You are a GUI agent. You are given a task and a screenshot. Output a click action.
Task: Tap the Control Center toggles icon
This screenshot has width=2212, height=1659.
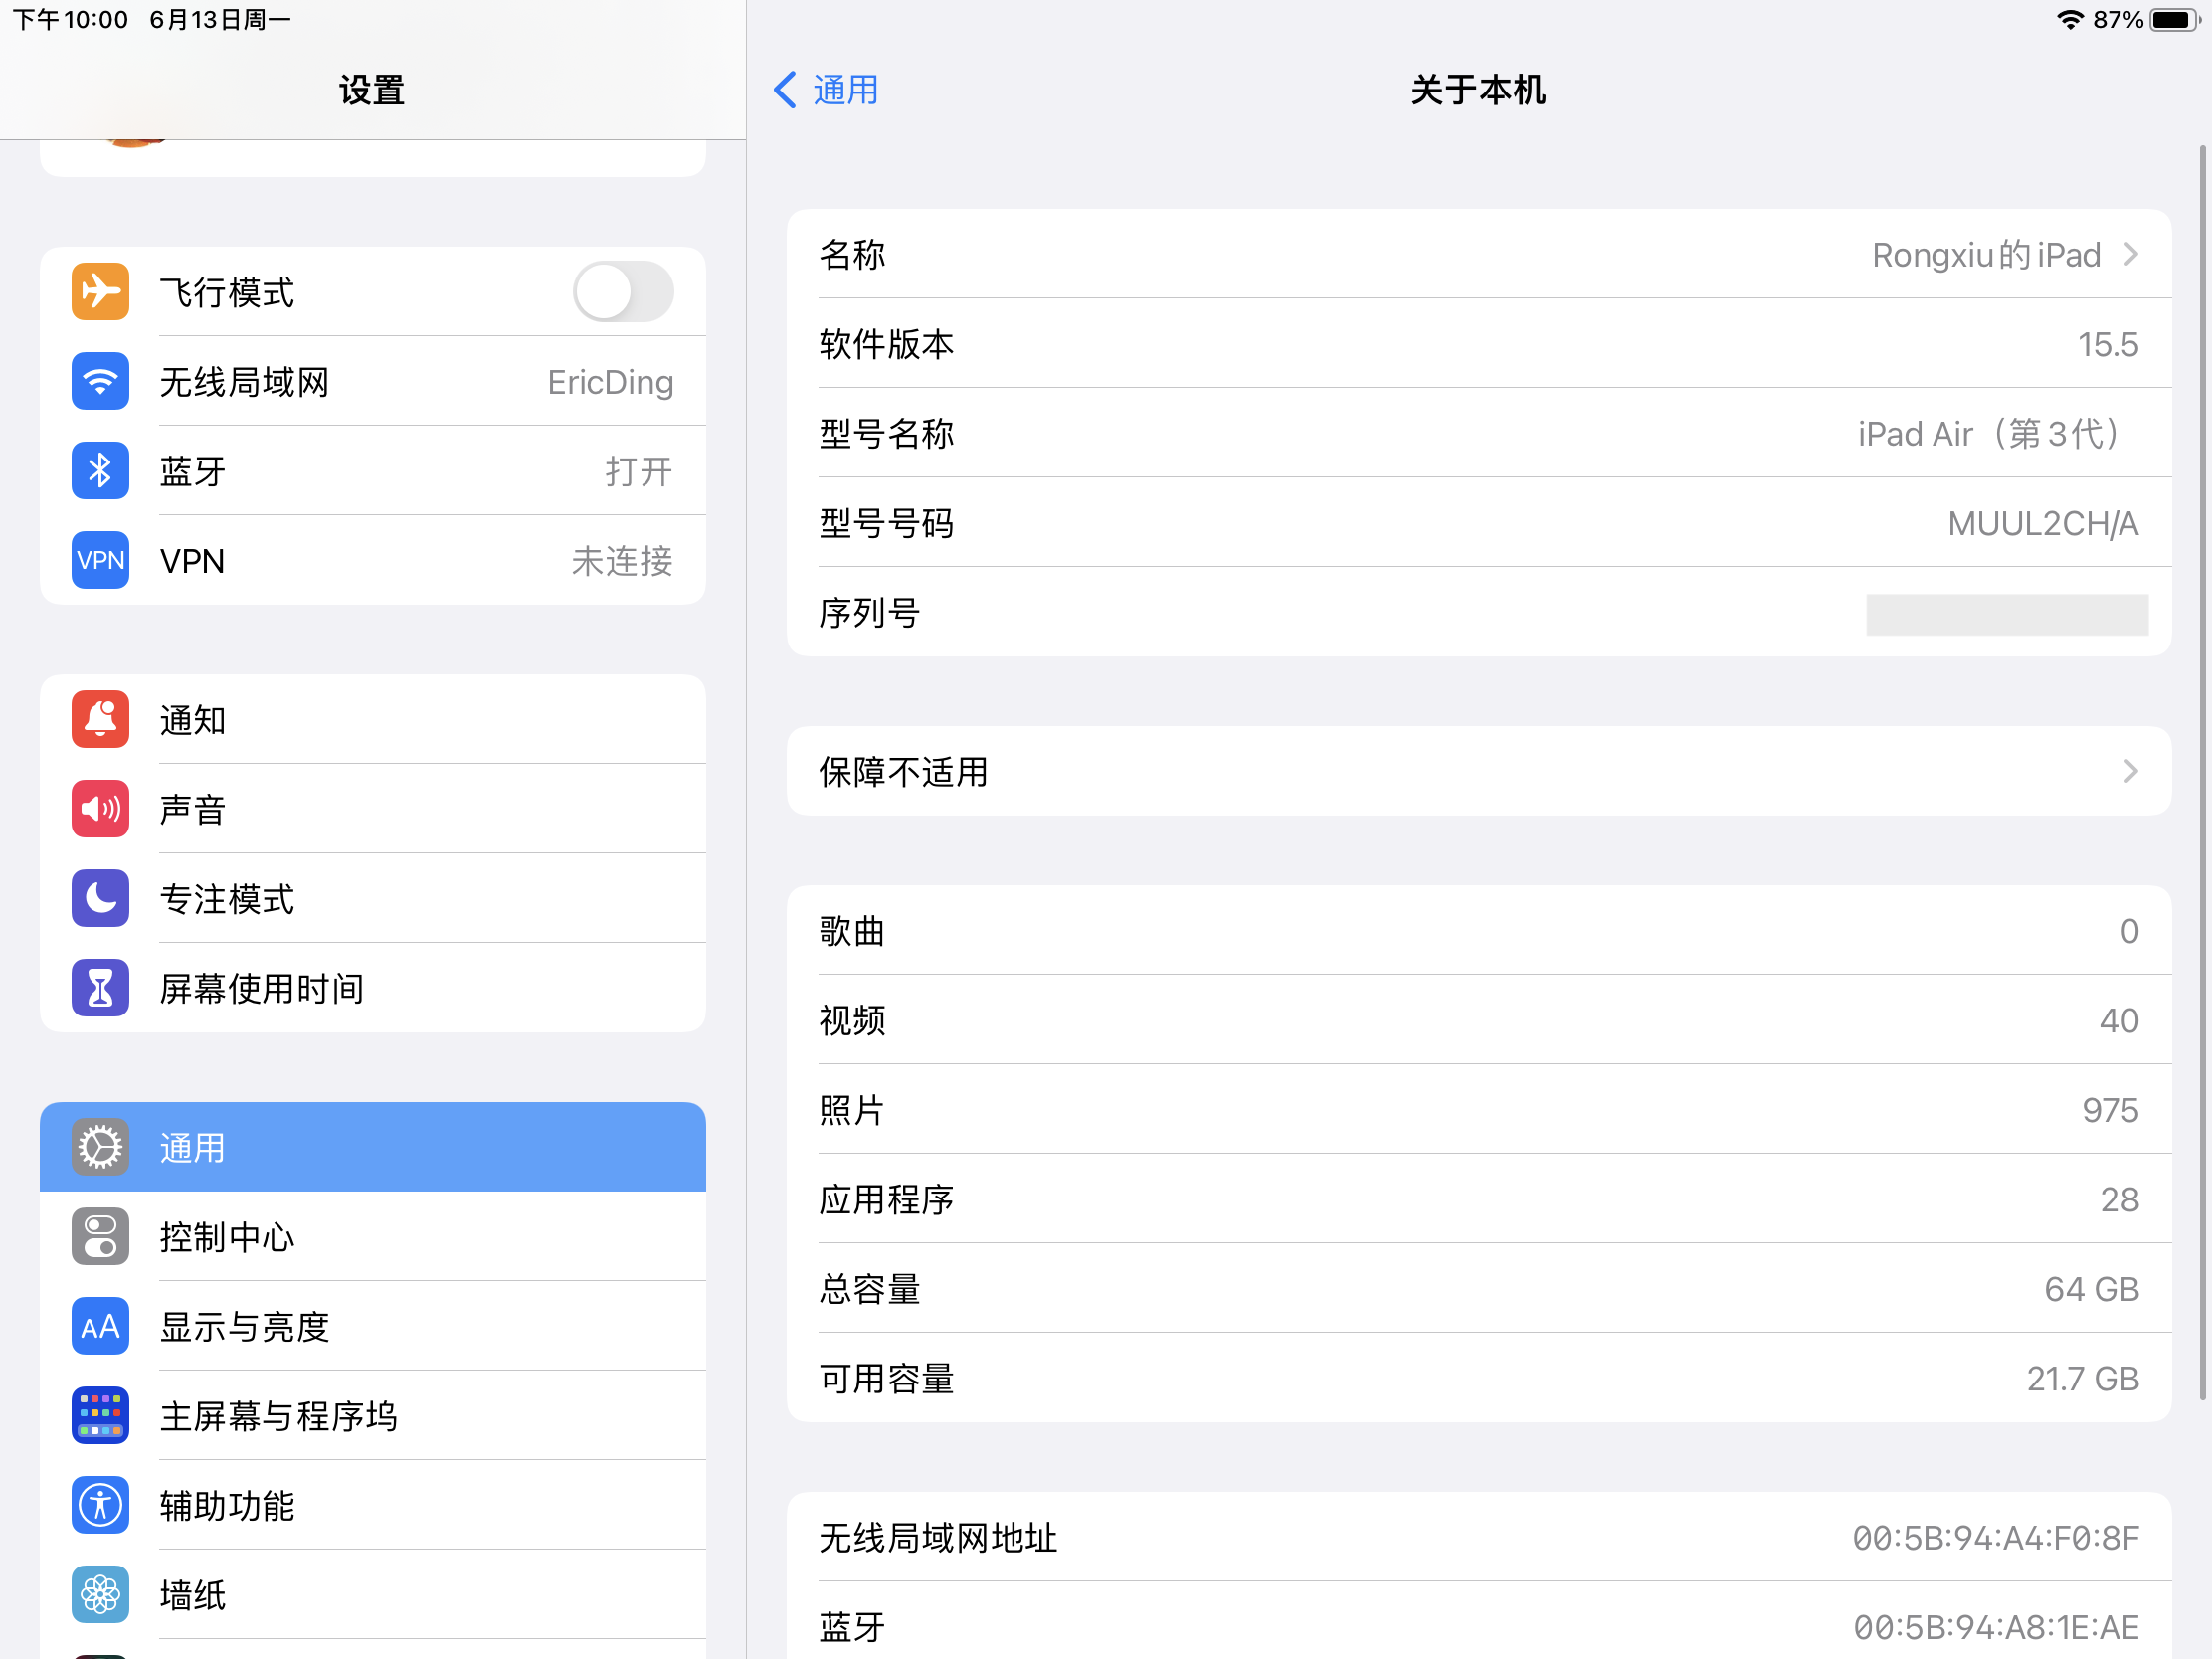(x=100, y=1237)
